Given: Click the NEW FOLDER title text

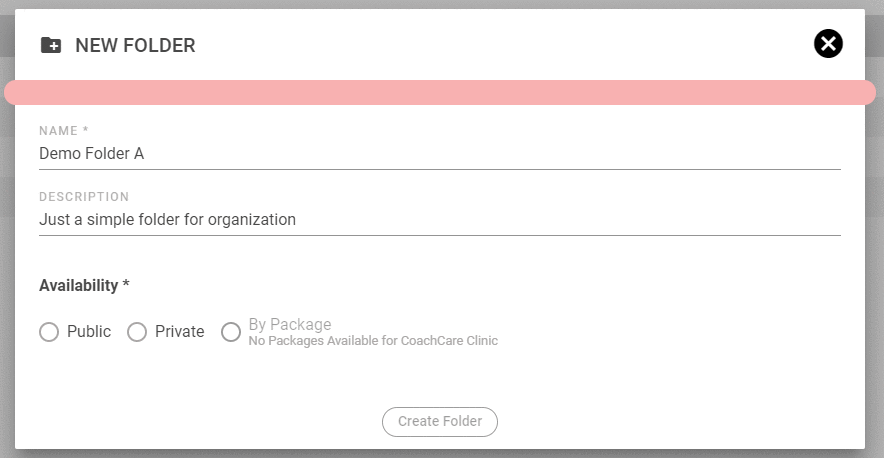Looking at the screenshot, I should click(135, 45).
